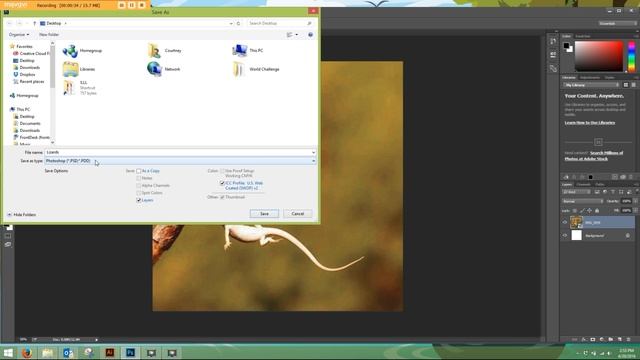Screen dimensions: 640x360
Task: Open the view options dropdown arrow
Action: (297, 35)
